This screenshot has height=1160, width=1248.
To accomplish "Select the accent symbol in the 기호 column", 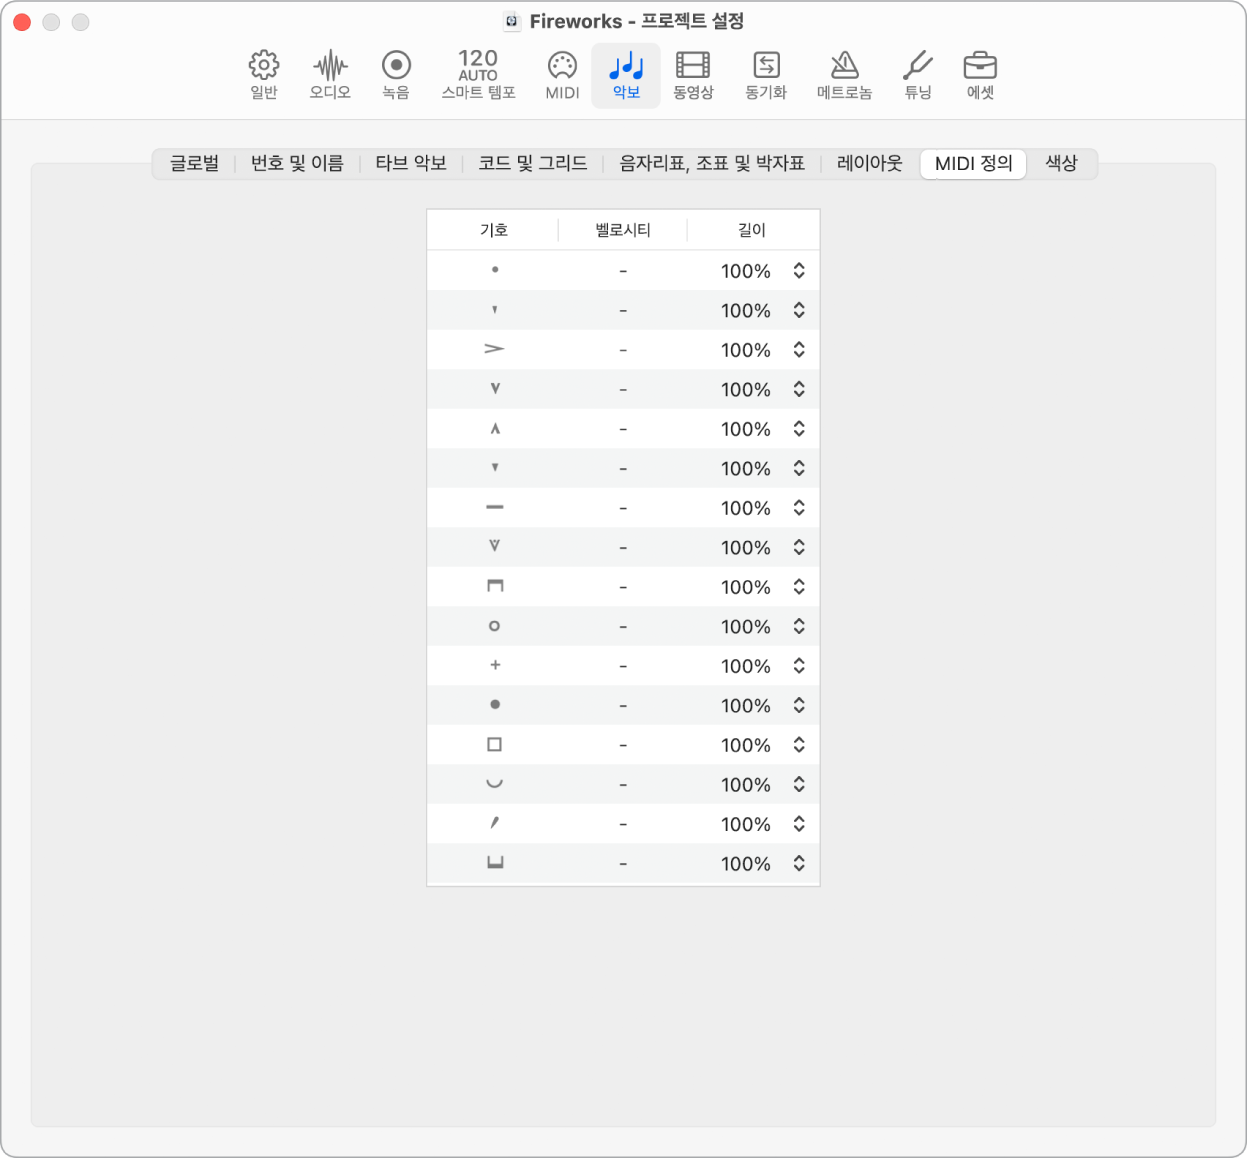I will [494, 349].
